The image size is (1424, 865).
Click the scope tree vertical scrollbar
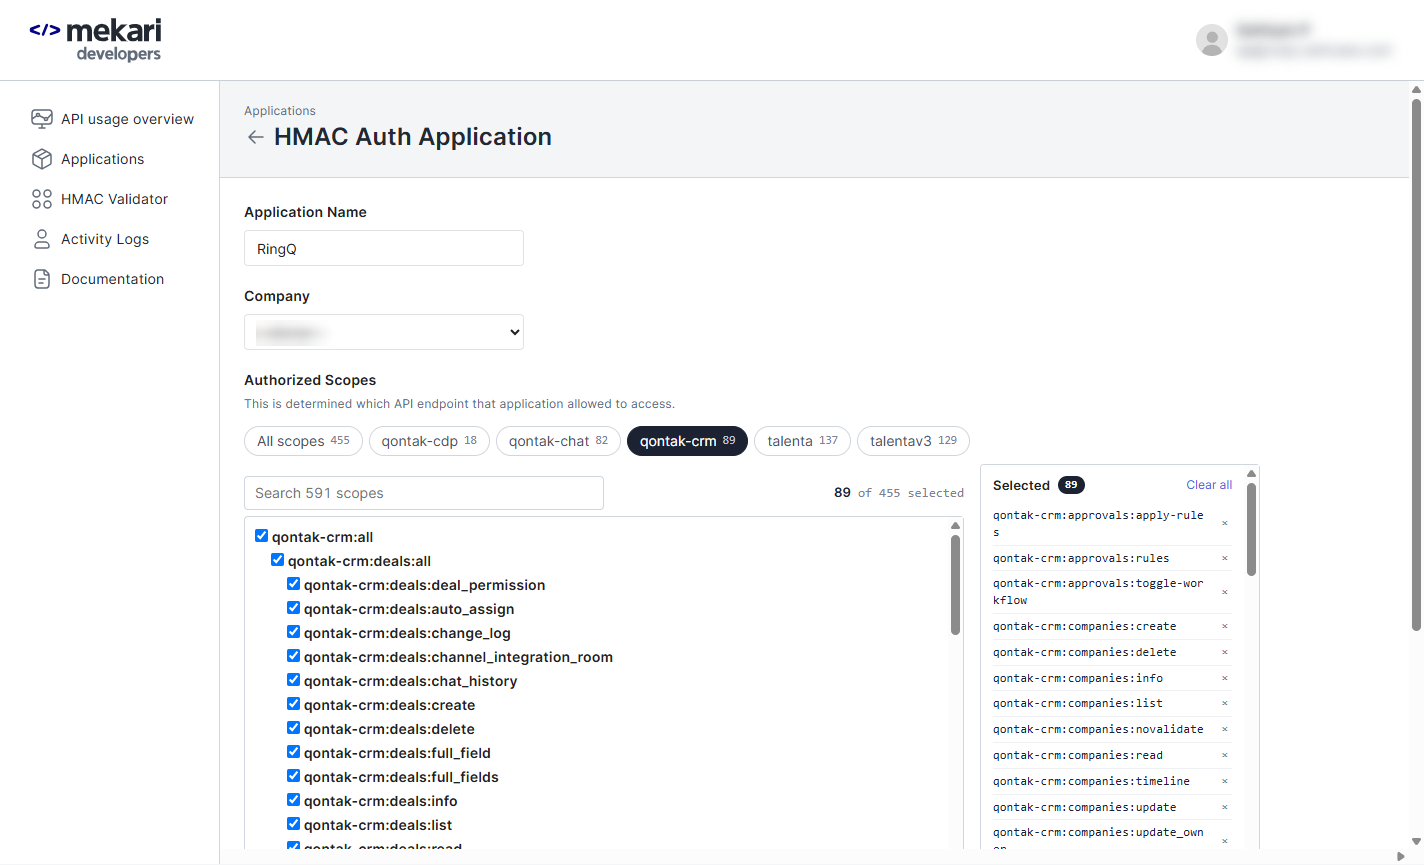(x=955, y=585)
